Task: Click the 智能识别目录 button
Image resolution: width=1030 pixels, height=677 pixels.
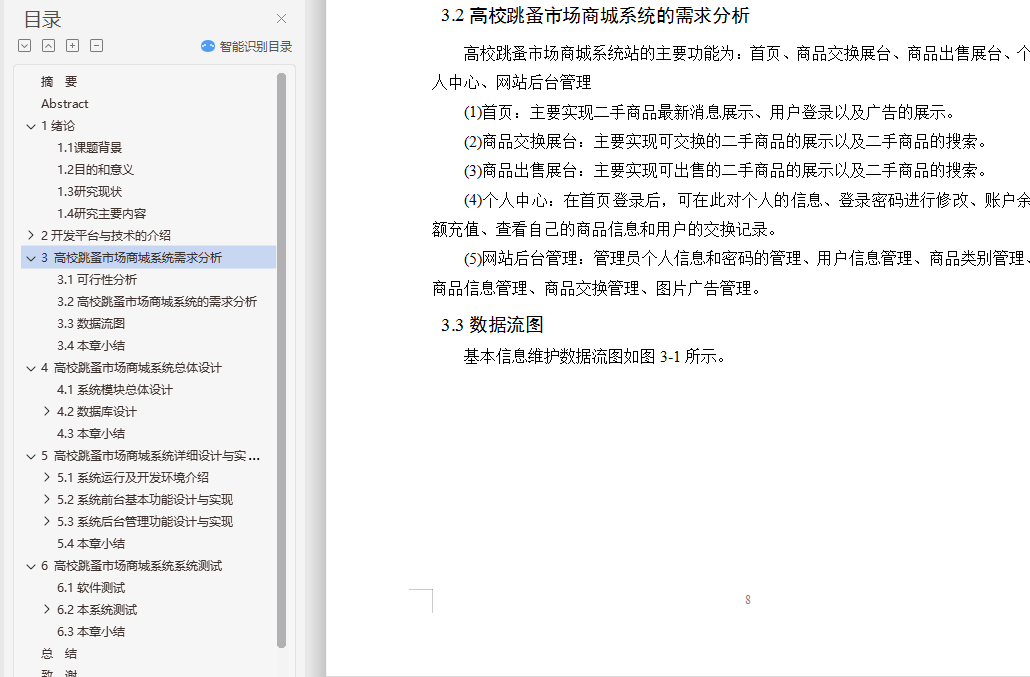Action: pos(246,46)
